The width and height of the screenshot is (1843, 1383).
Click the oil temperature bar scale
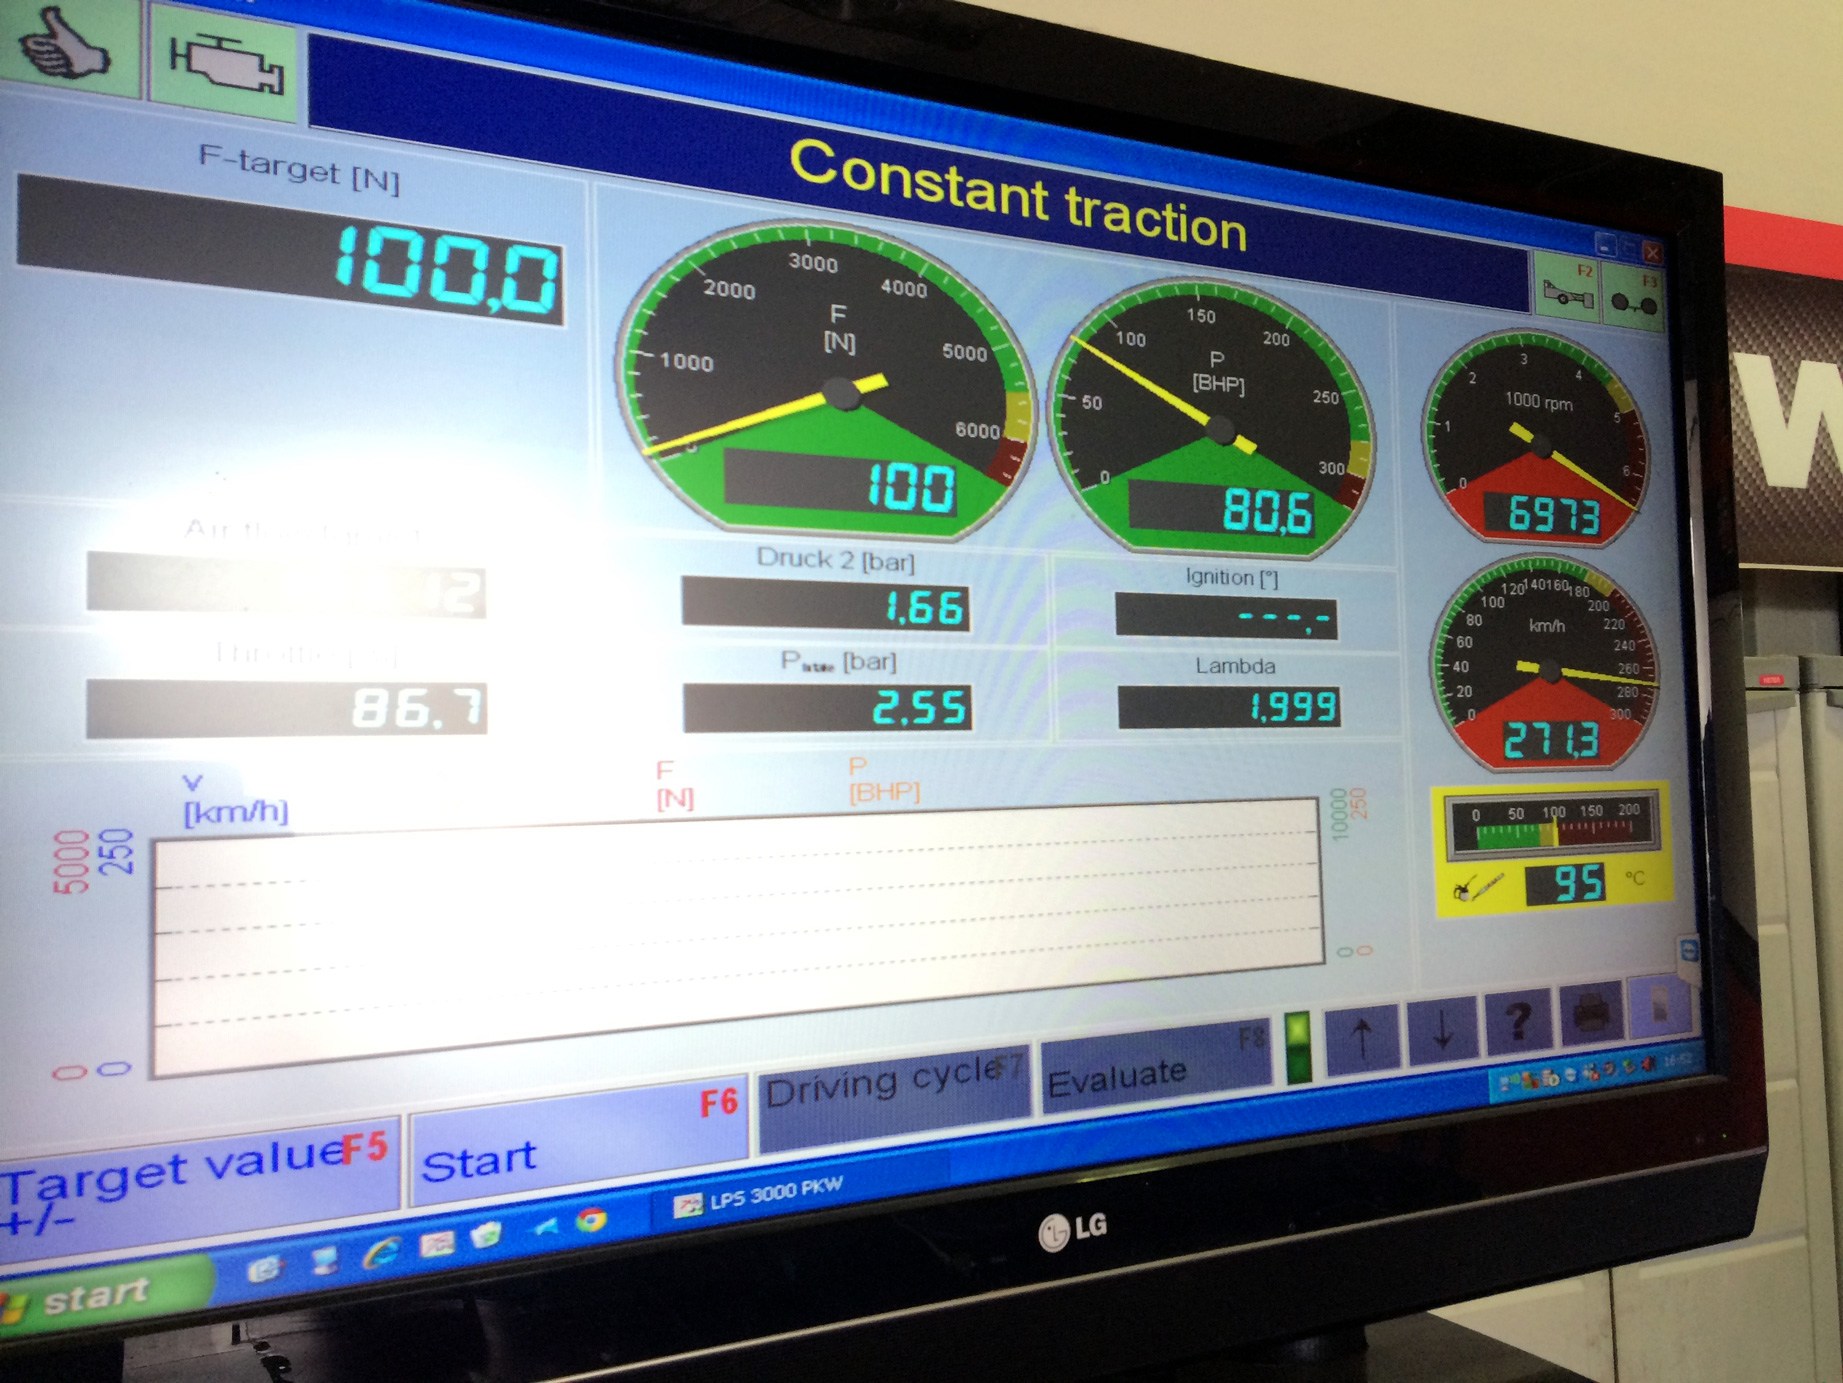1554,823
